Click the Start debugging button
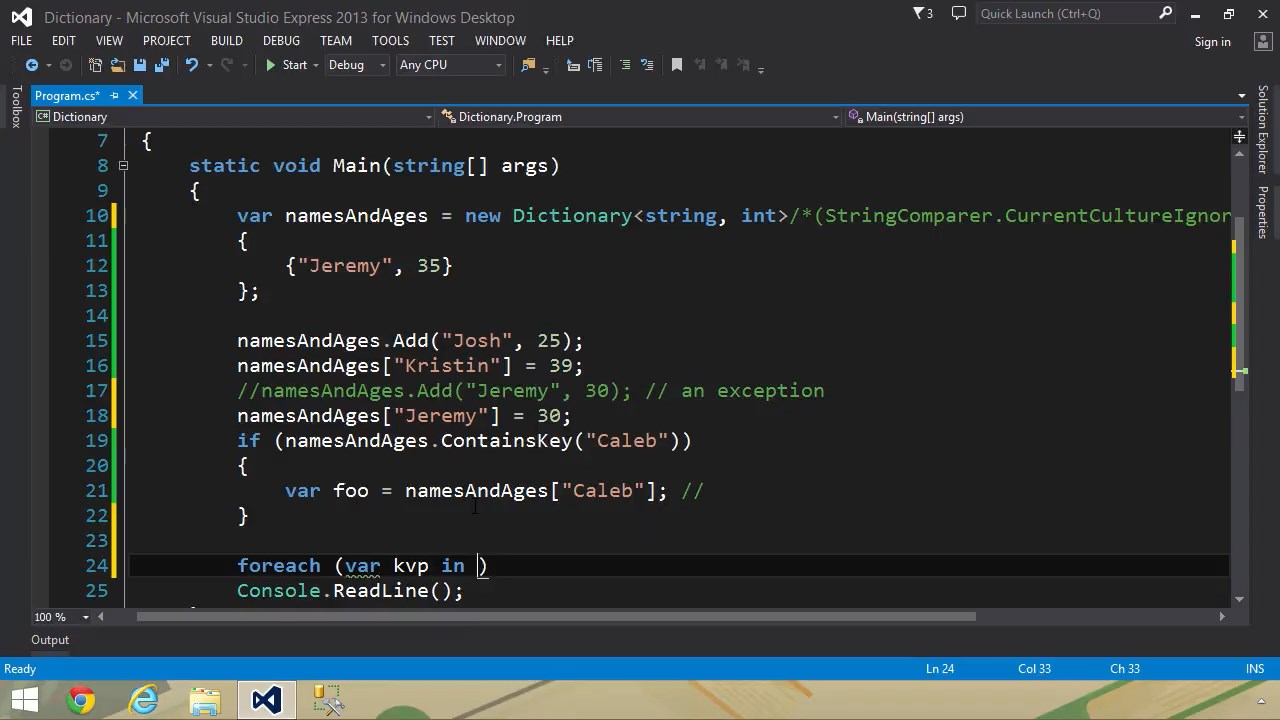The image size is (1280, 720). [x=286, y=65]
